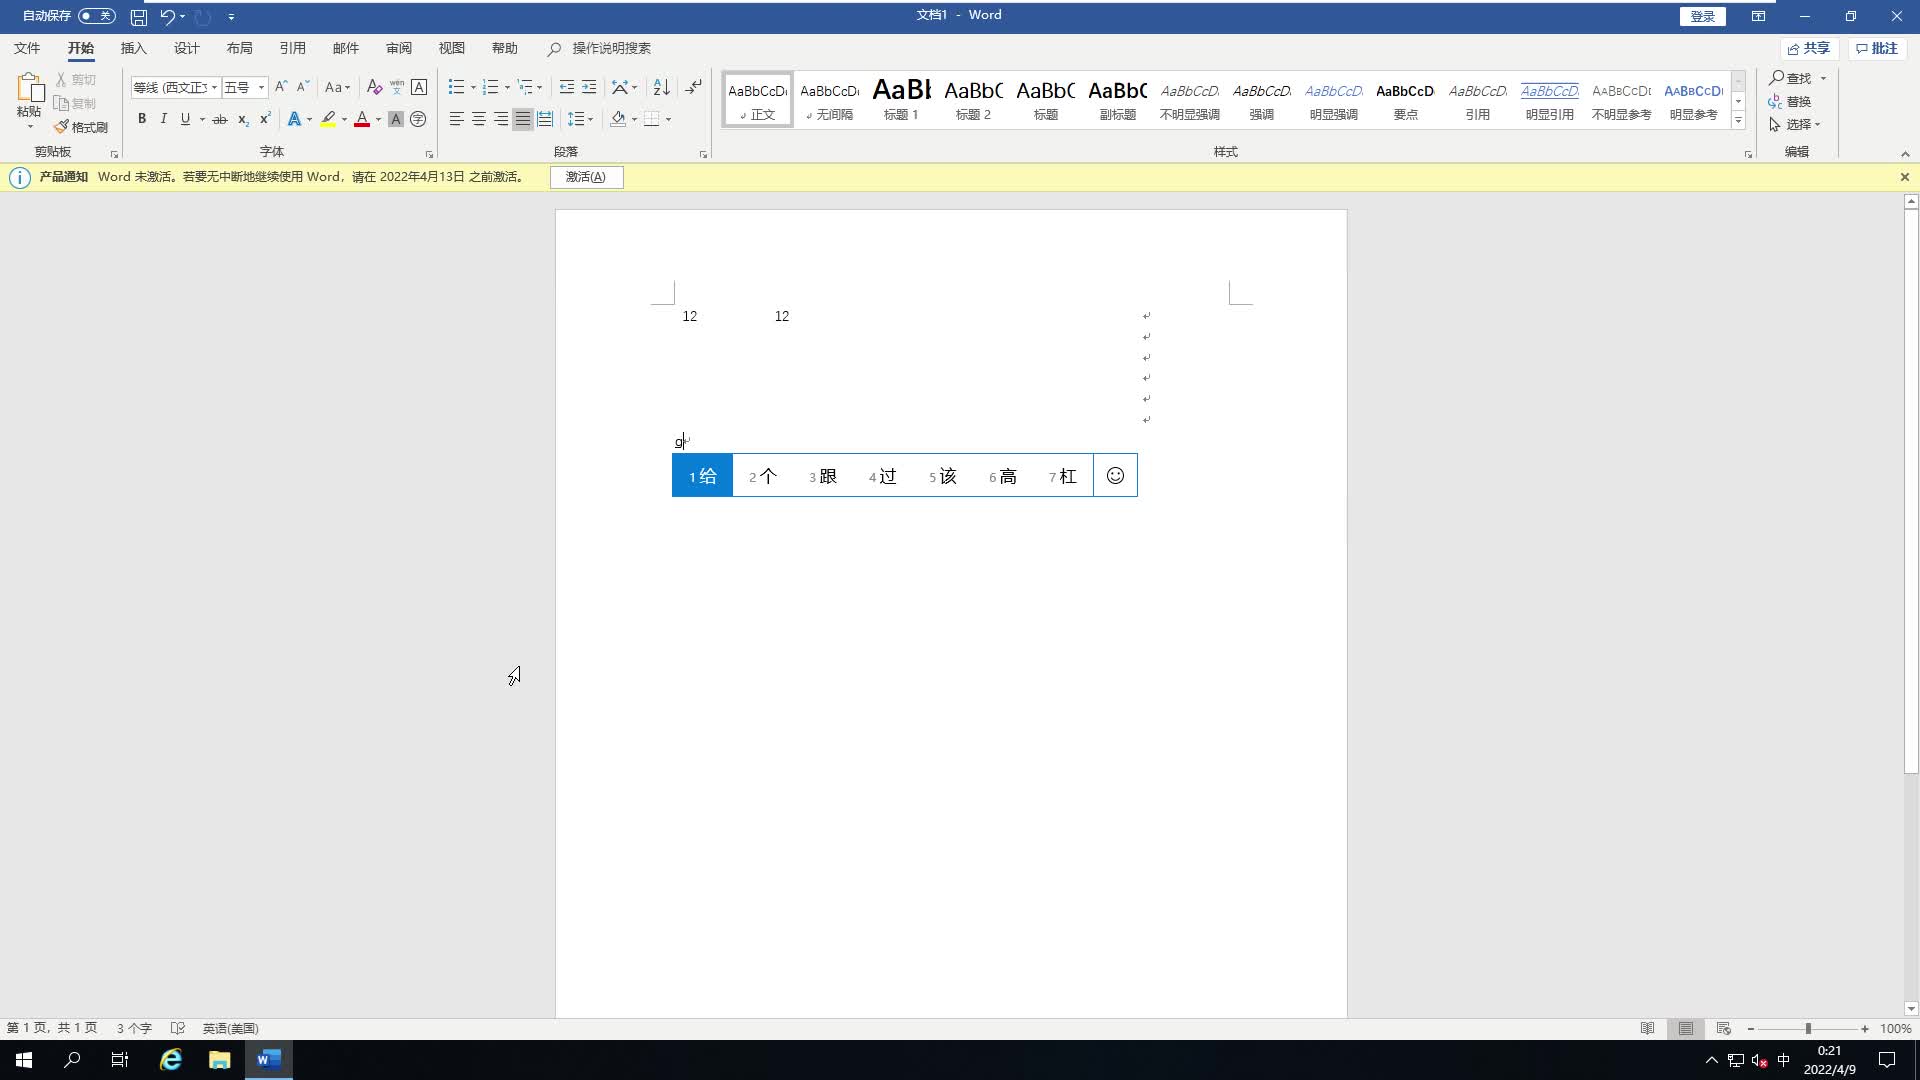Click the zoom slider handle
1920x1080 pixels.
point(1808,1028)
